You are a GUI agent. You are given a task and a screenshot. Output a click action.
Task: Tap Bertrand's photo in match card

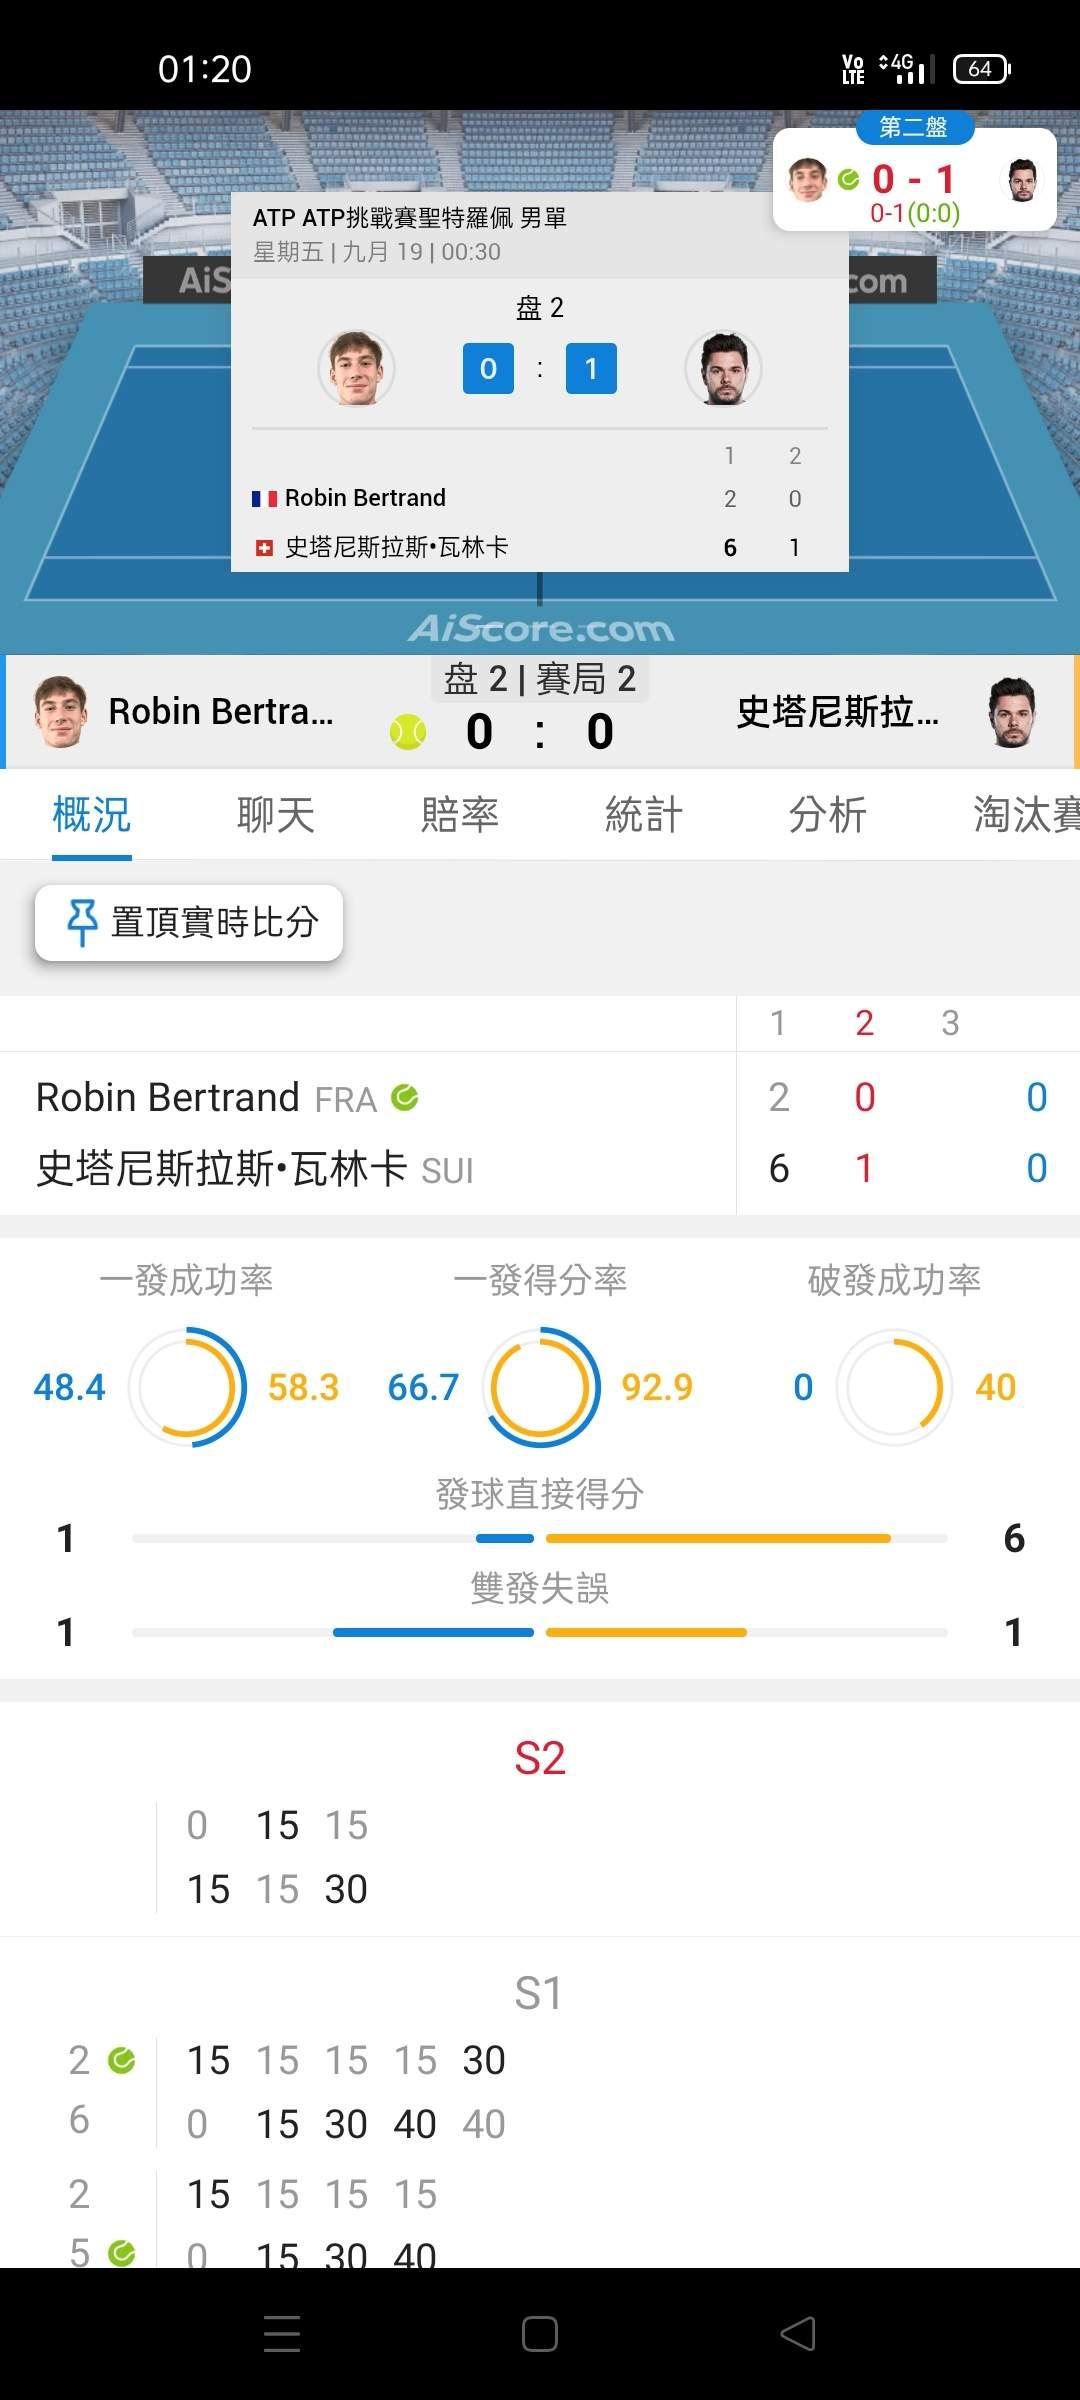tap(356, 368)
